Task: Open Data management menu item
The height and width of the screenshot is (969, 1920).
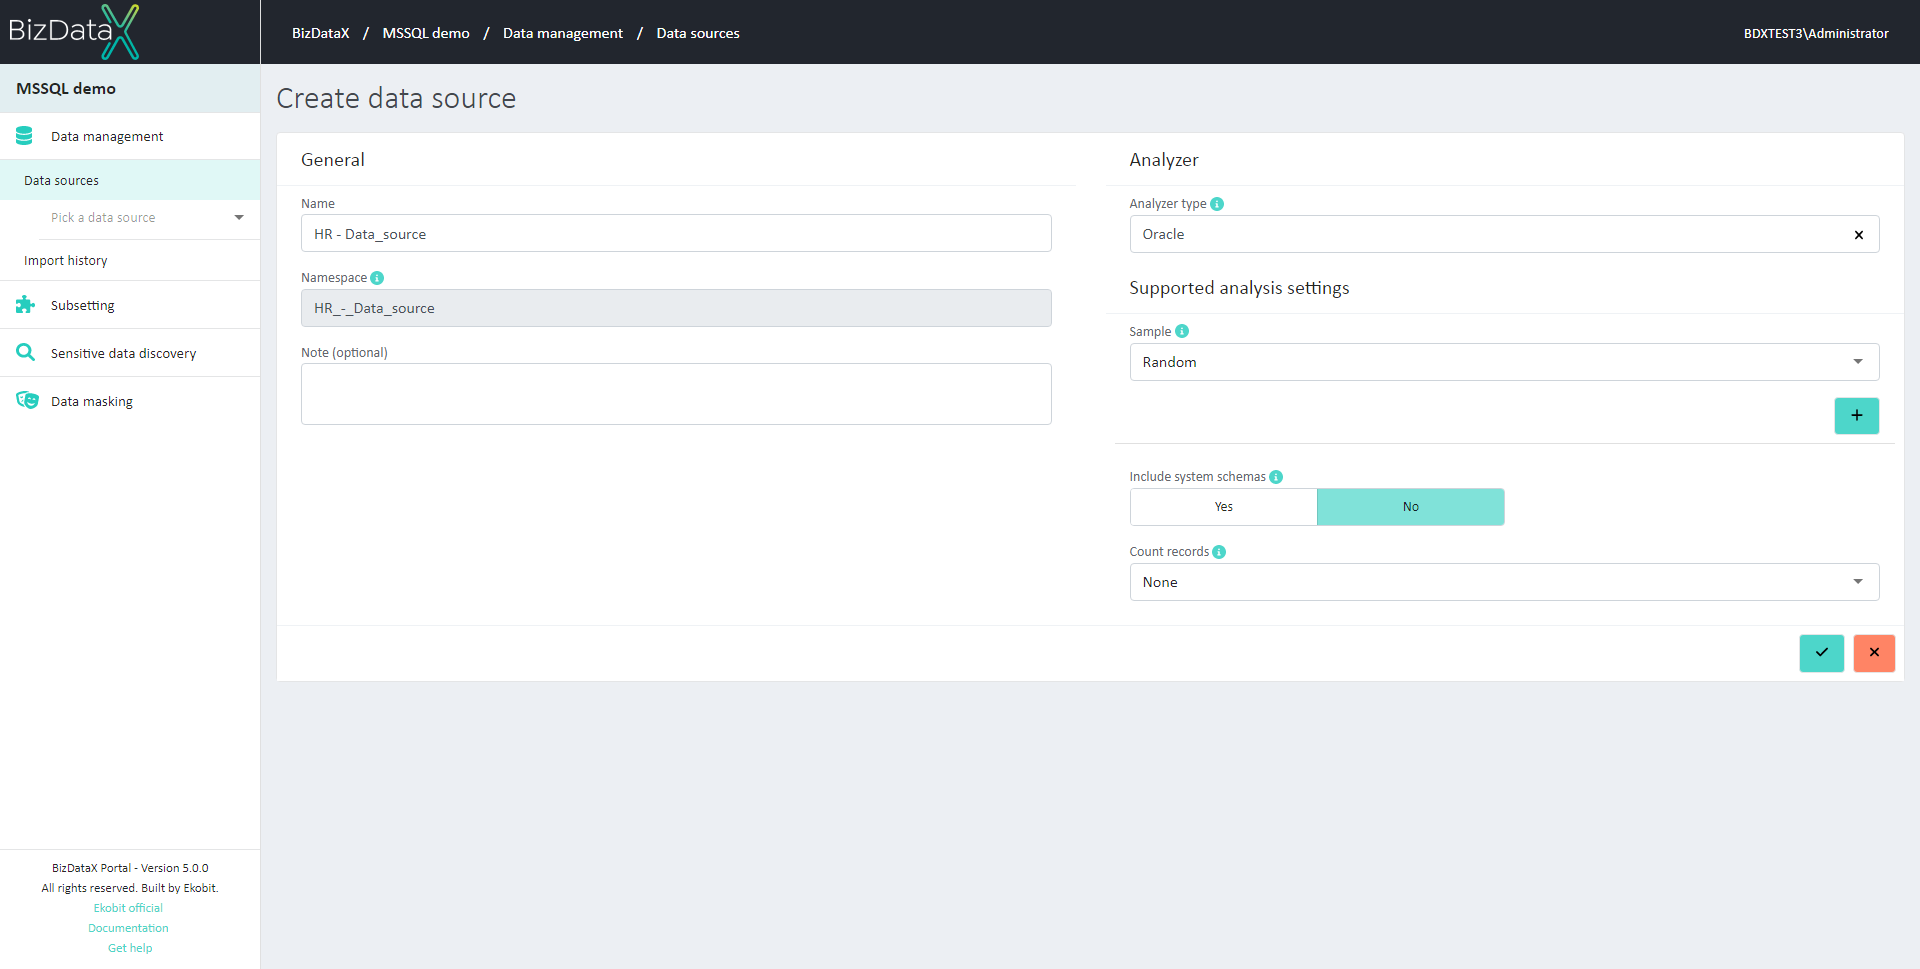Action: [x=130, y=136]
